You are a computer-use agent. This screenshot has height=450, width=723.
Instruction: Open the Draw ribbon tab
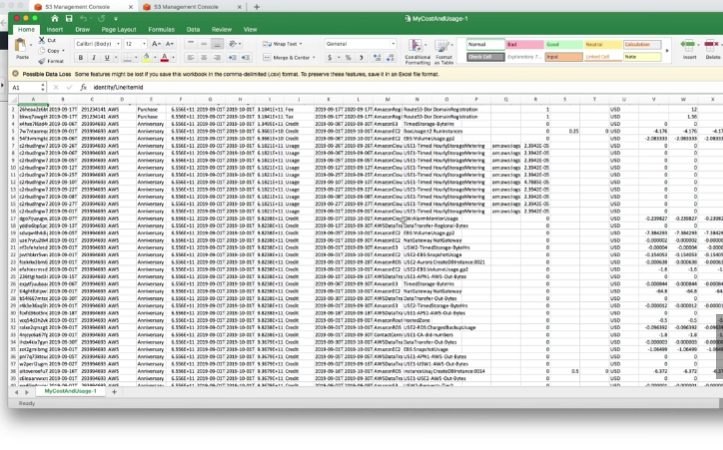[83, 30]
